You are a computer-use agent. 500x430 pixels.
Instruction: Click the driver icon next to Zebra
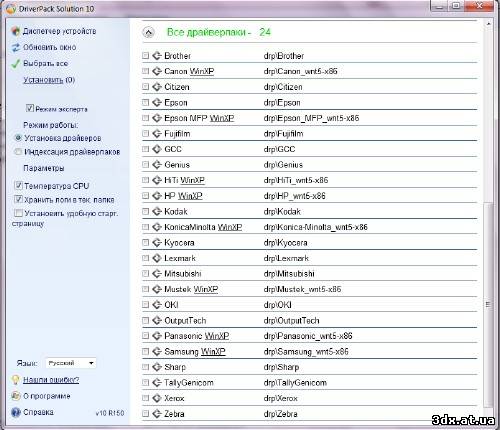point(157,414)
